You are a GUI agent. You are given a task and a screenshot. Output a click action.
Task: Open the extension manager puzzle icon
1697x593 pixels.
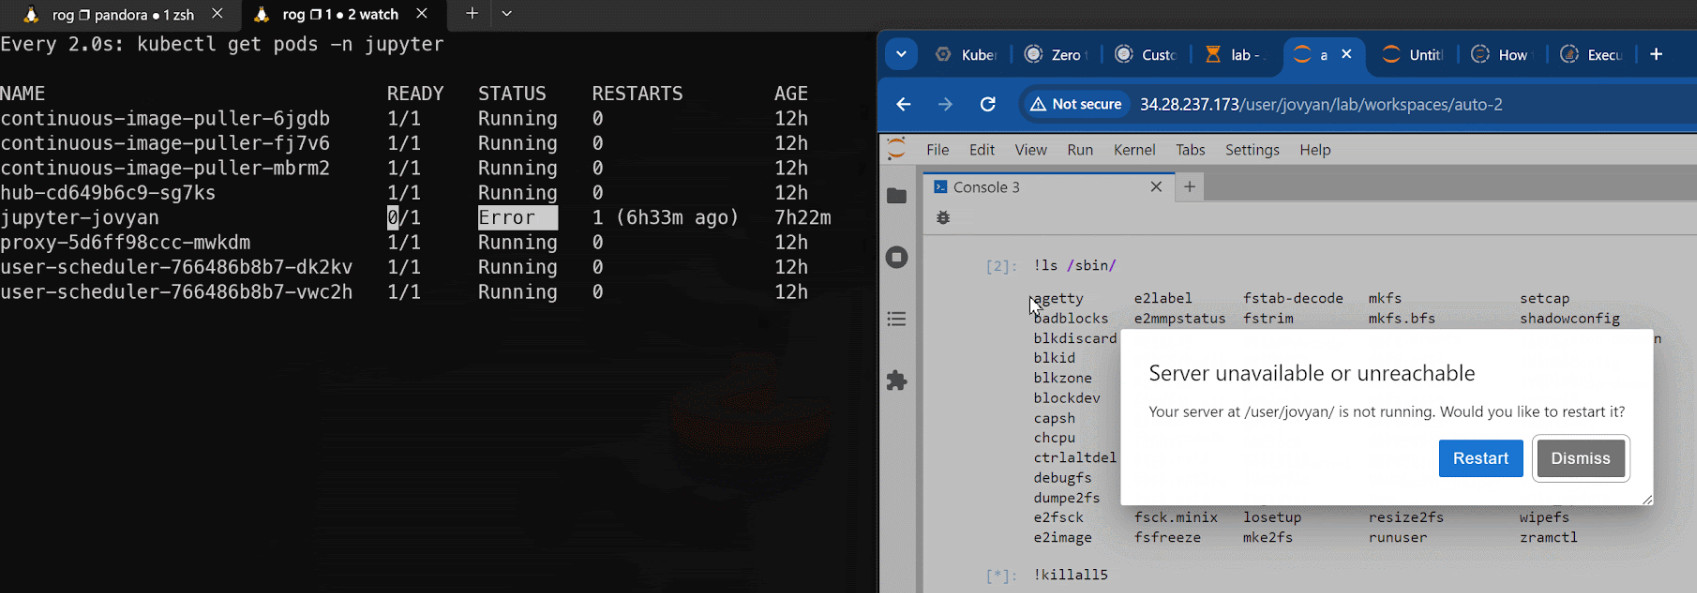(897, 380)
